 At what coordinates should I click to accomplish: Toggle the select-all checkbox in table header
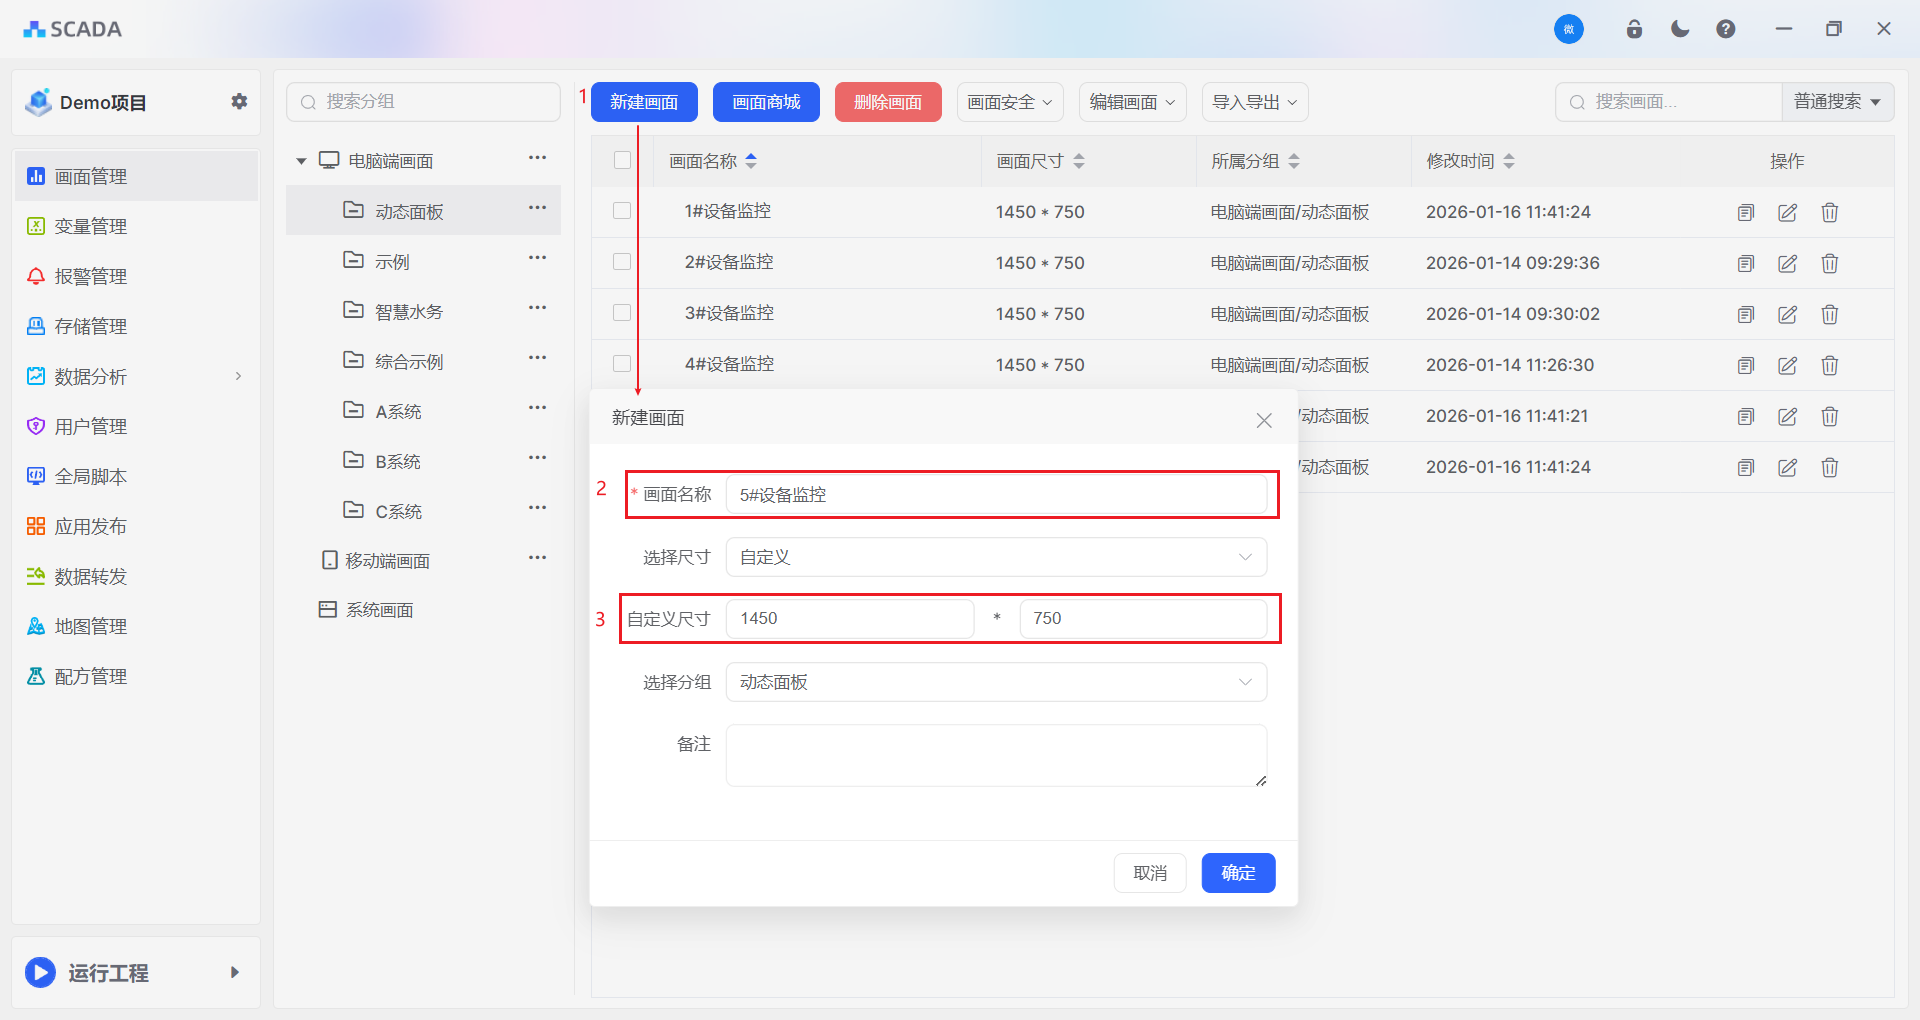click(622, 160)
